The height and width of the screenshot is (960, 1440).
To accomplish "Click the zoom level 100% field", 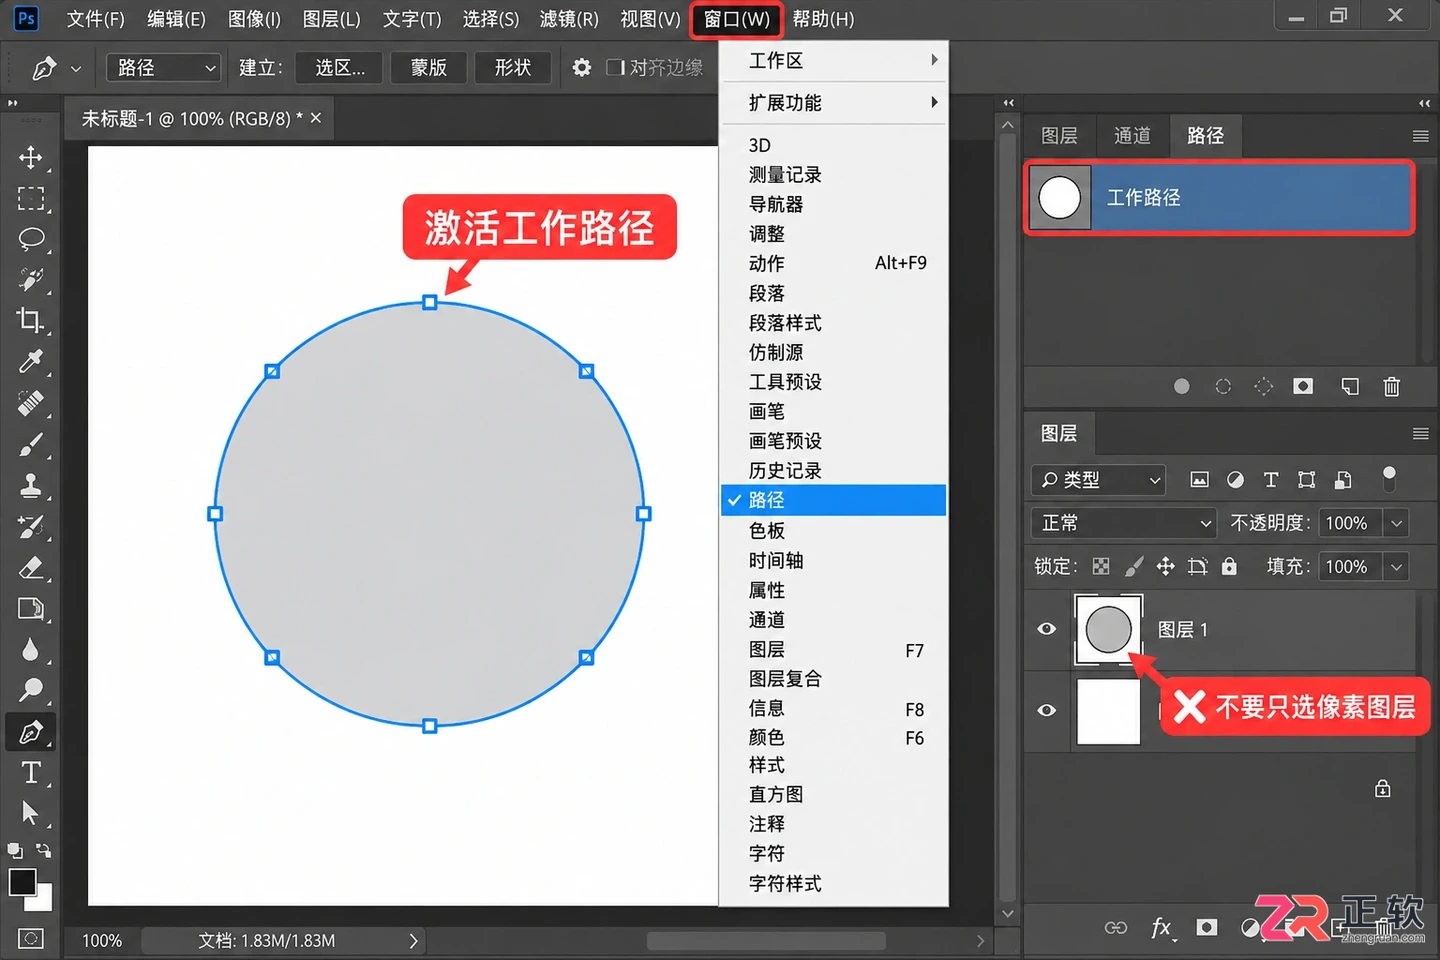I will 102,941.
